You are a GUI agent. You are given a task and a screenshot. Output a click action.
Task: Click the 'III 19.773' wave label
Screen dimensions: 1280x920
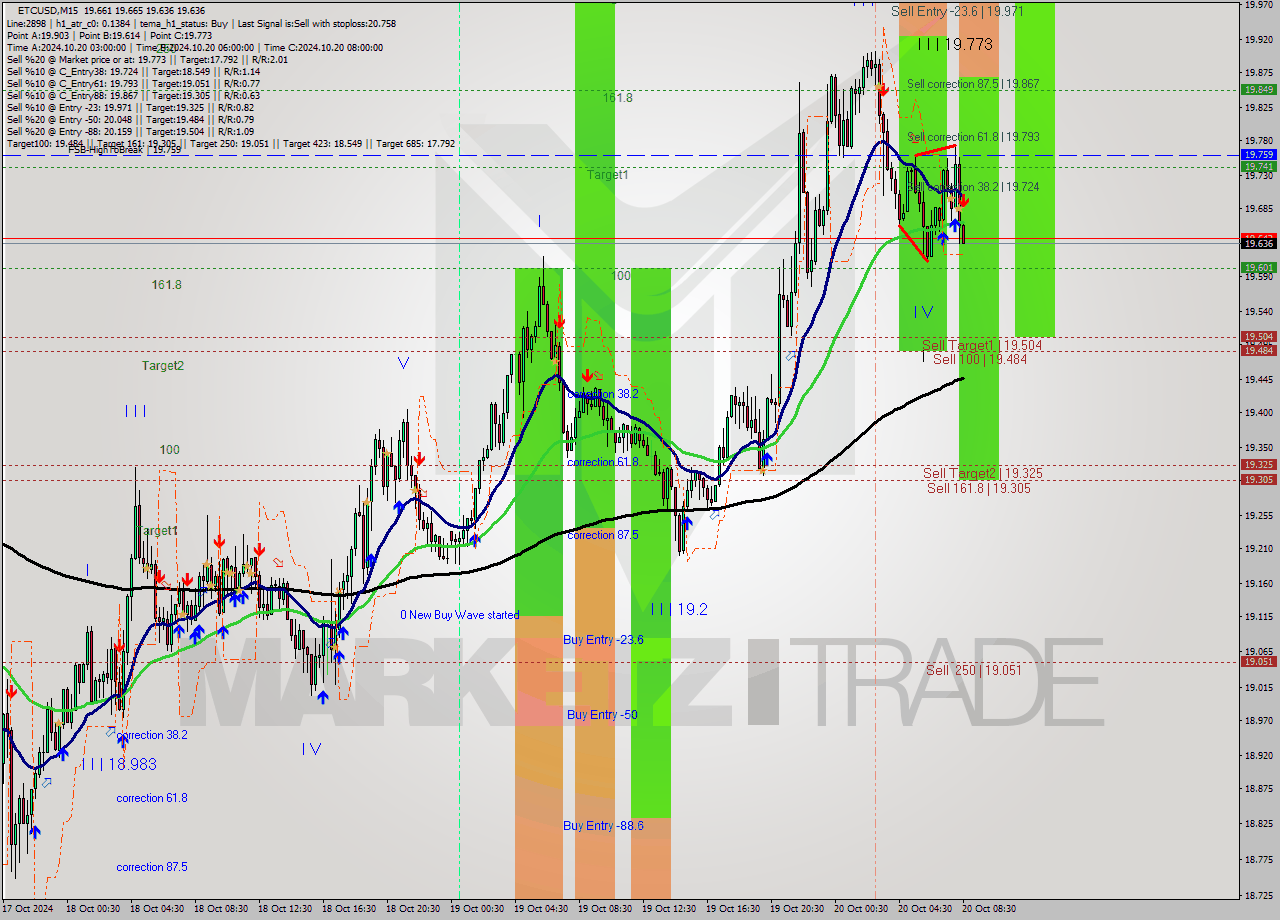tap(955, 44)
